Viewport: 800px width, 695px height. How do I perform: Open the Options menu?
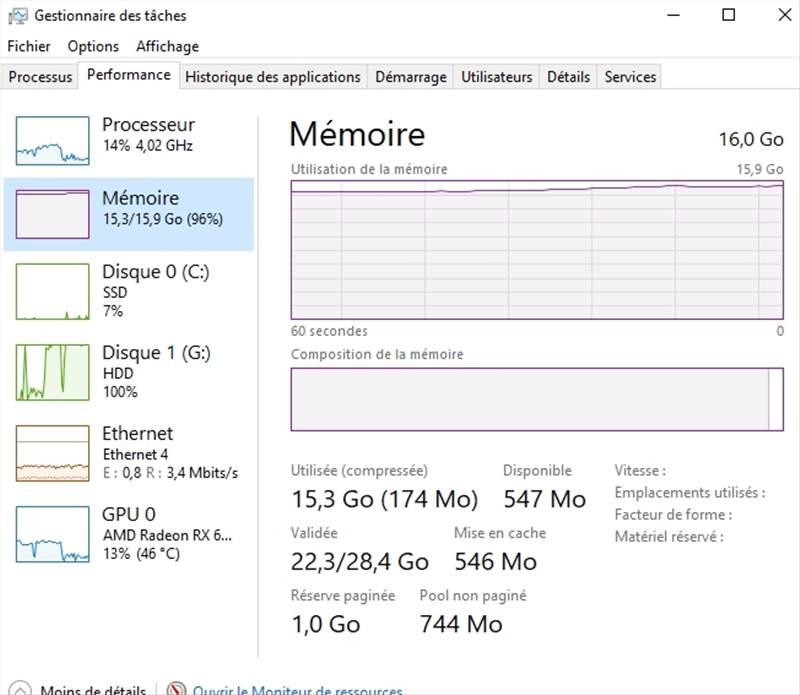coord(93,46)
